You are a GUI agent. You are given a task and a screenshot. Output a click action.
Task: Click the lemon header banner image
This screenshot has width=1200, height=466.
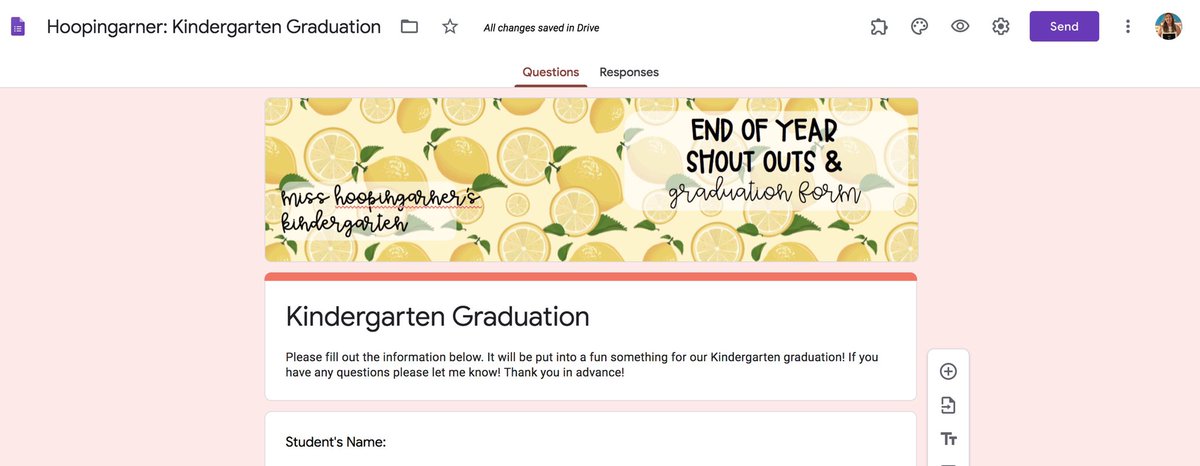click(x=591, y=180)
